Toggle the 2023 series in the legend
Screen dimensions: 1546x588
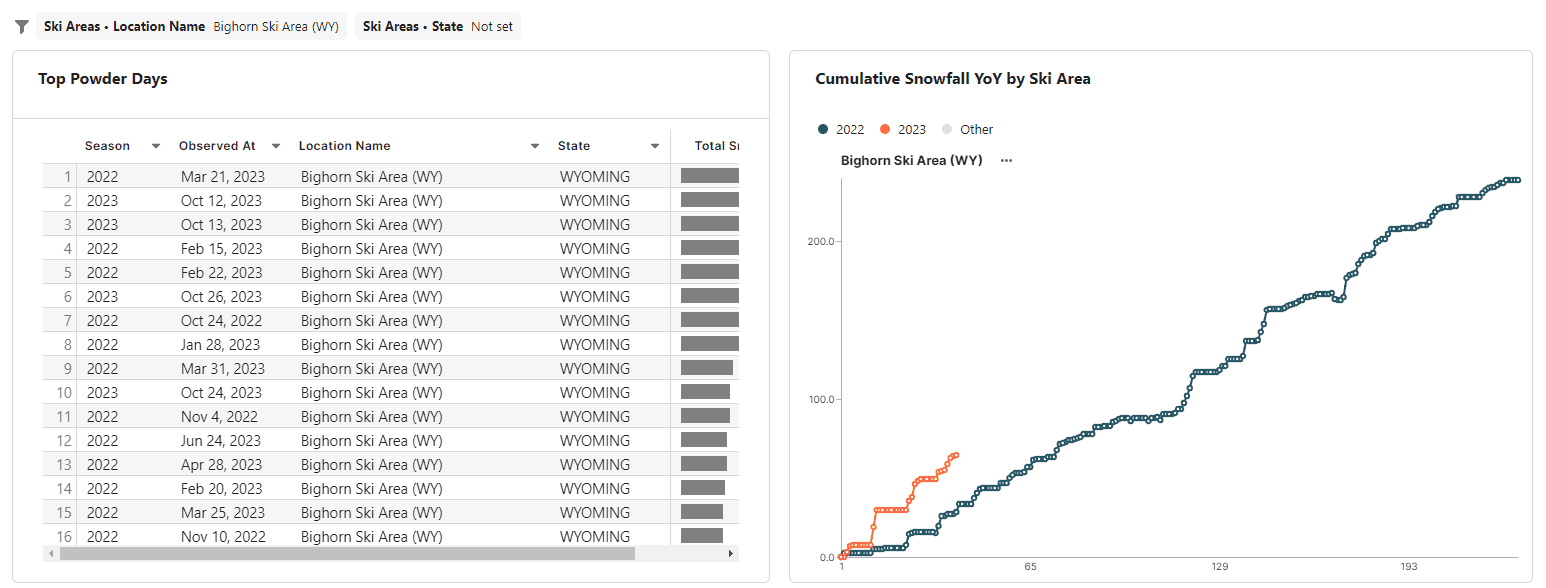pyautogui.click(x=903, y=129)
